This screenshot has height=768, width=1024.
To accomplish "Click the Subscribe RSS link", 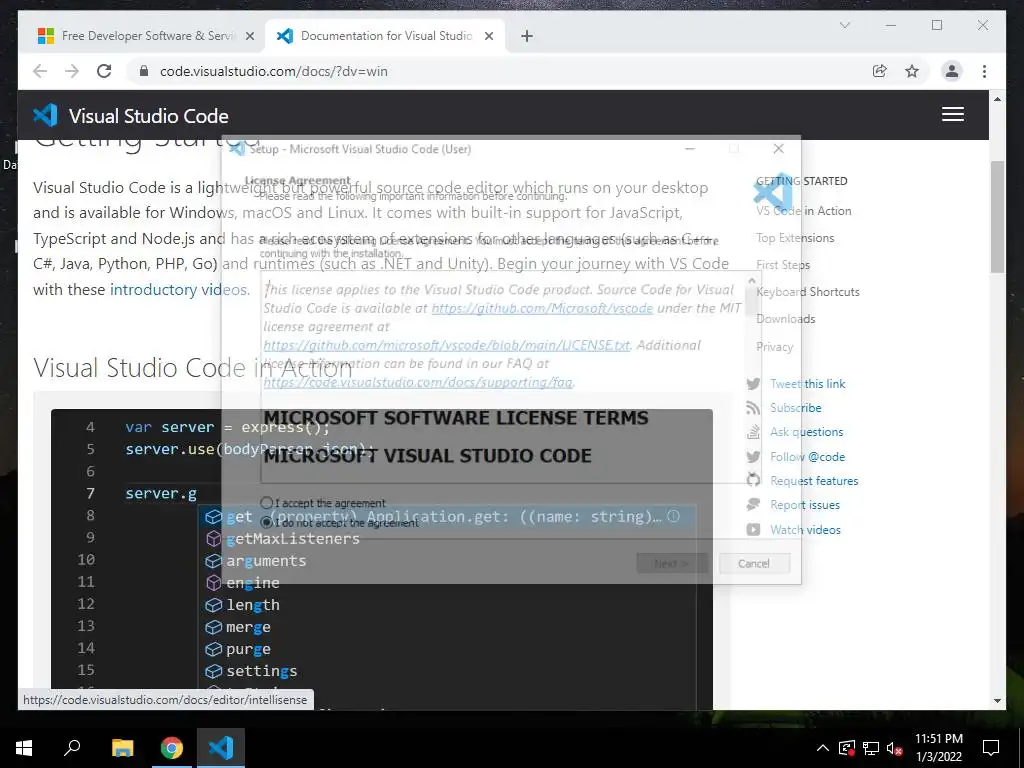I will (795, 408).
